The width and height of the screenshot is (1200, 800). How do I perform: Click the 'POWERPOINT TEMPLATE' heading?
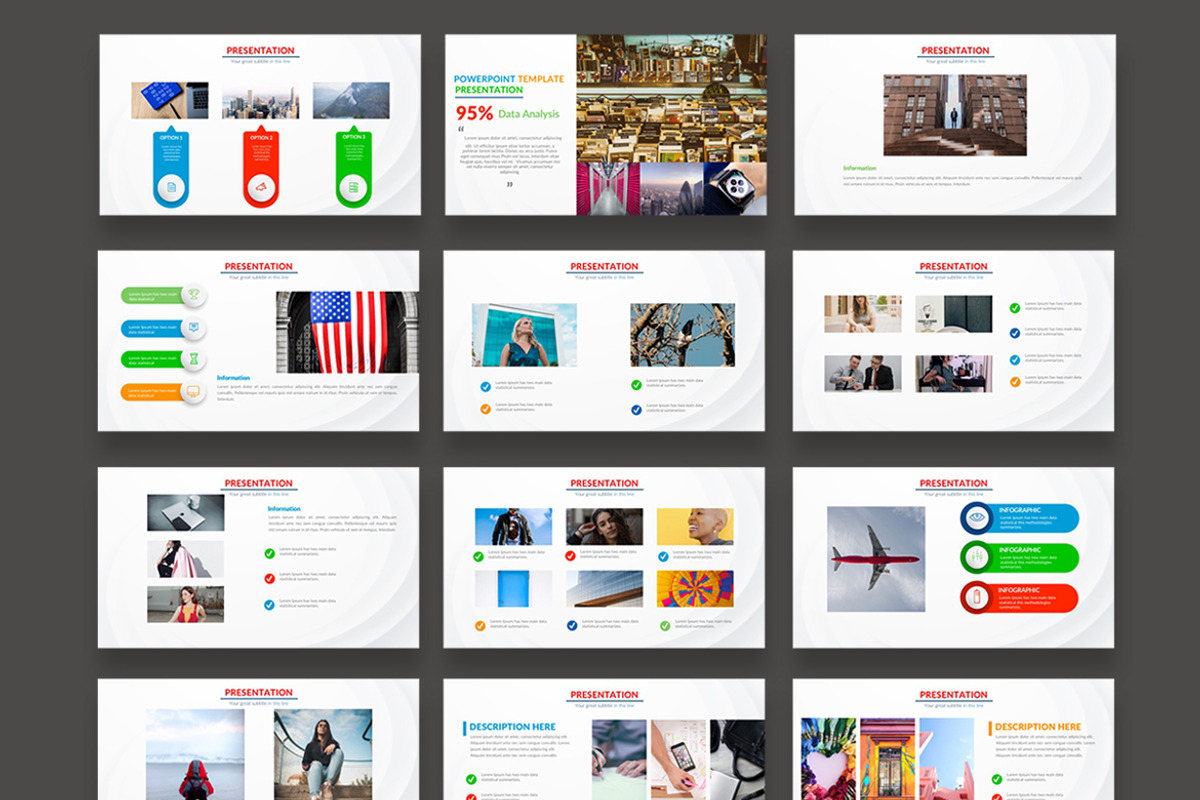tap(509, 79)
